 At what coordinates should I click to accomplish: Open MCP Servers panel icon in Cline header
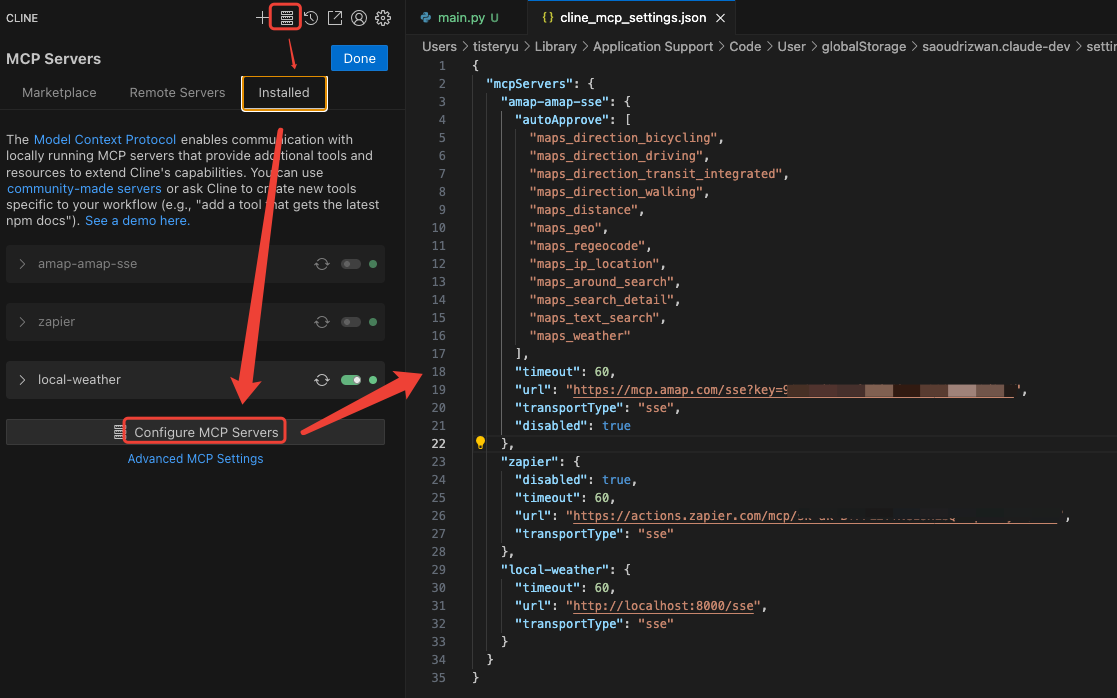(x=286, y=18)
